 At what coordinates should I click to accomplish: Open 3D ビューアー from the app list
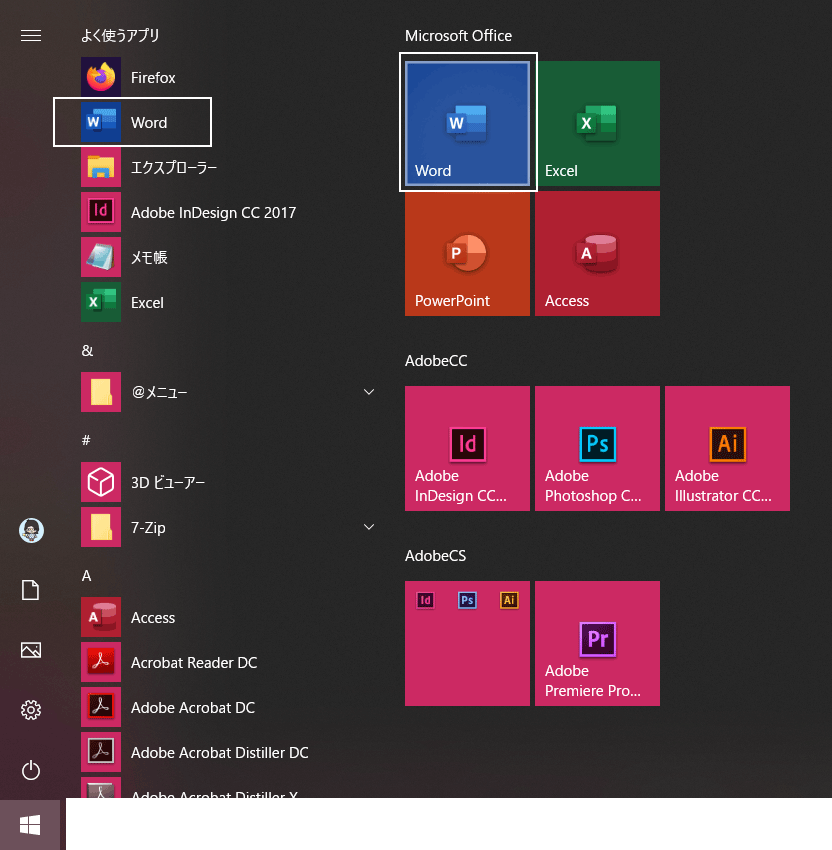[228, 482]
